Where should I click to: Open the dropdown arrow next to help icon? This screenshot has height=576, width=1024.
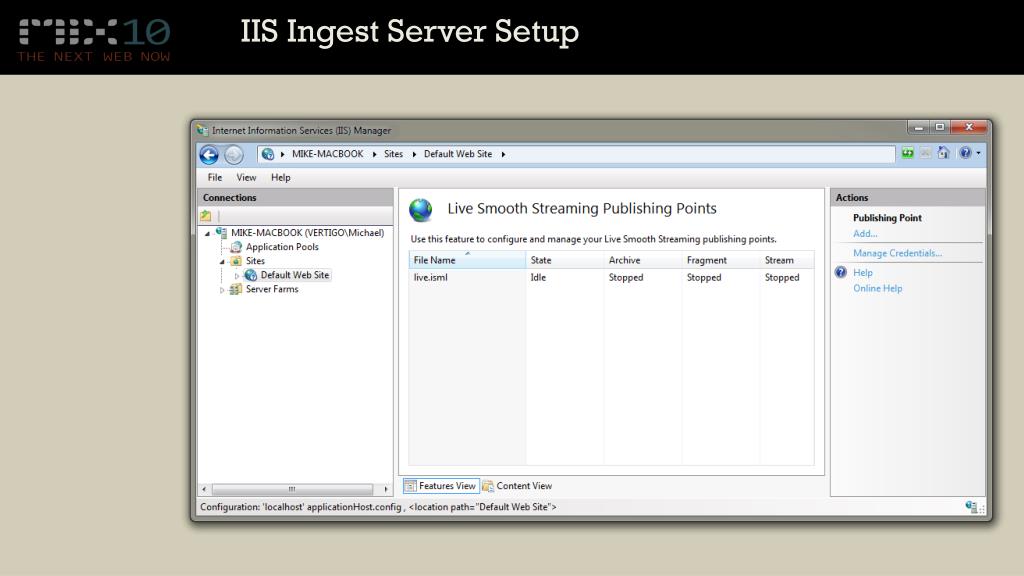coord(978,153)
